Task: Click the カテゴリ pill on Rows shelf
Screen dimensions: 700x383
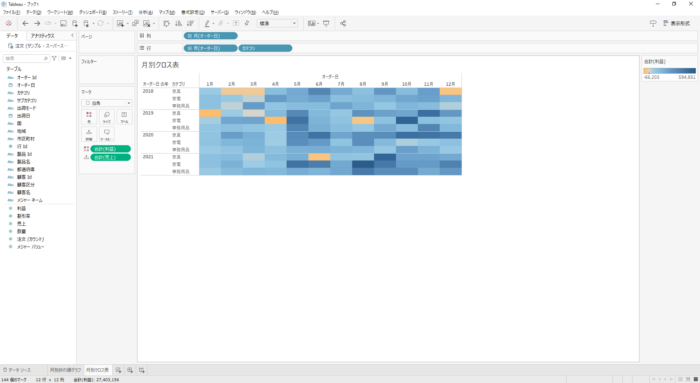Action: point(266,48)
